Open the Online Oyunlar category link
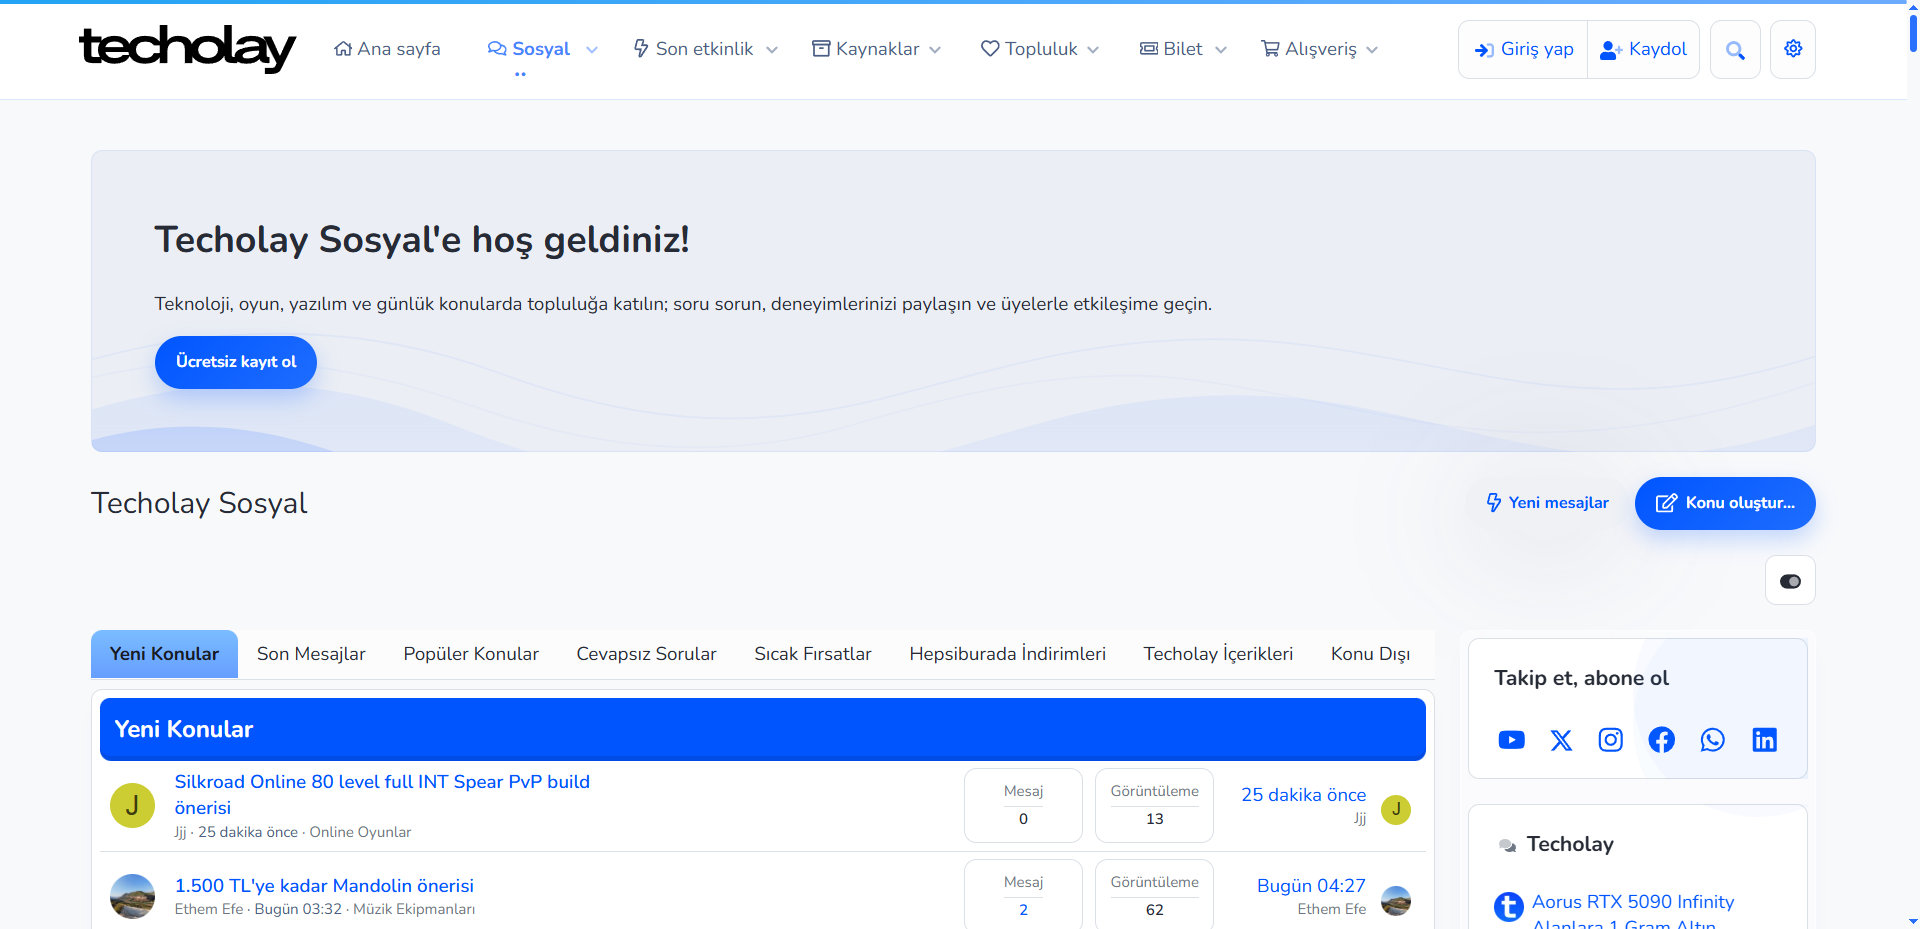 360,832
